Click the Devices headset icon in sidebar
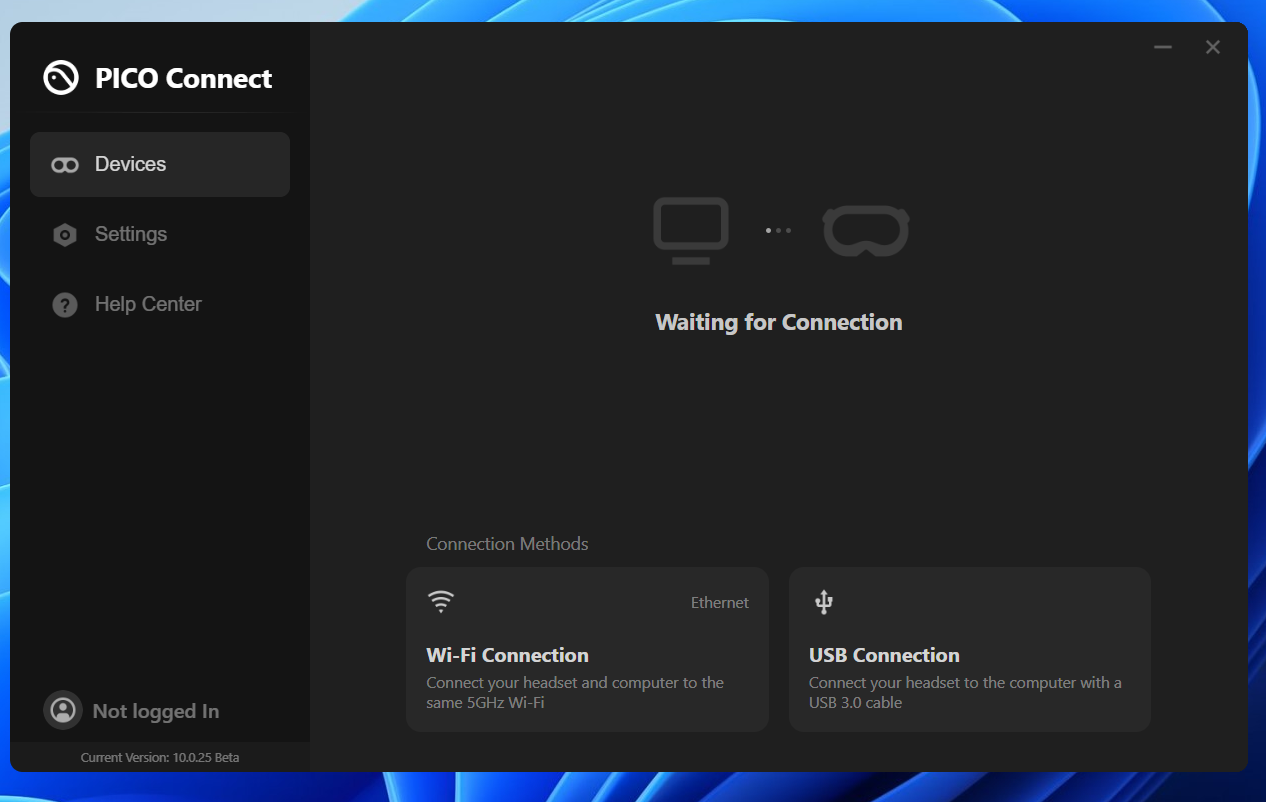Viewport: 1266px width, 802px height. pyautogui.click(x=65, y=165)
